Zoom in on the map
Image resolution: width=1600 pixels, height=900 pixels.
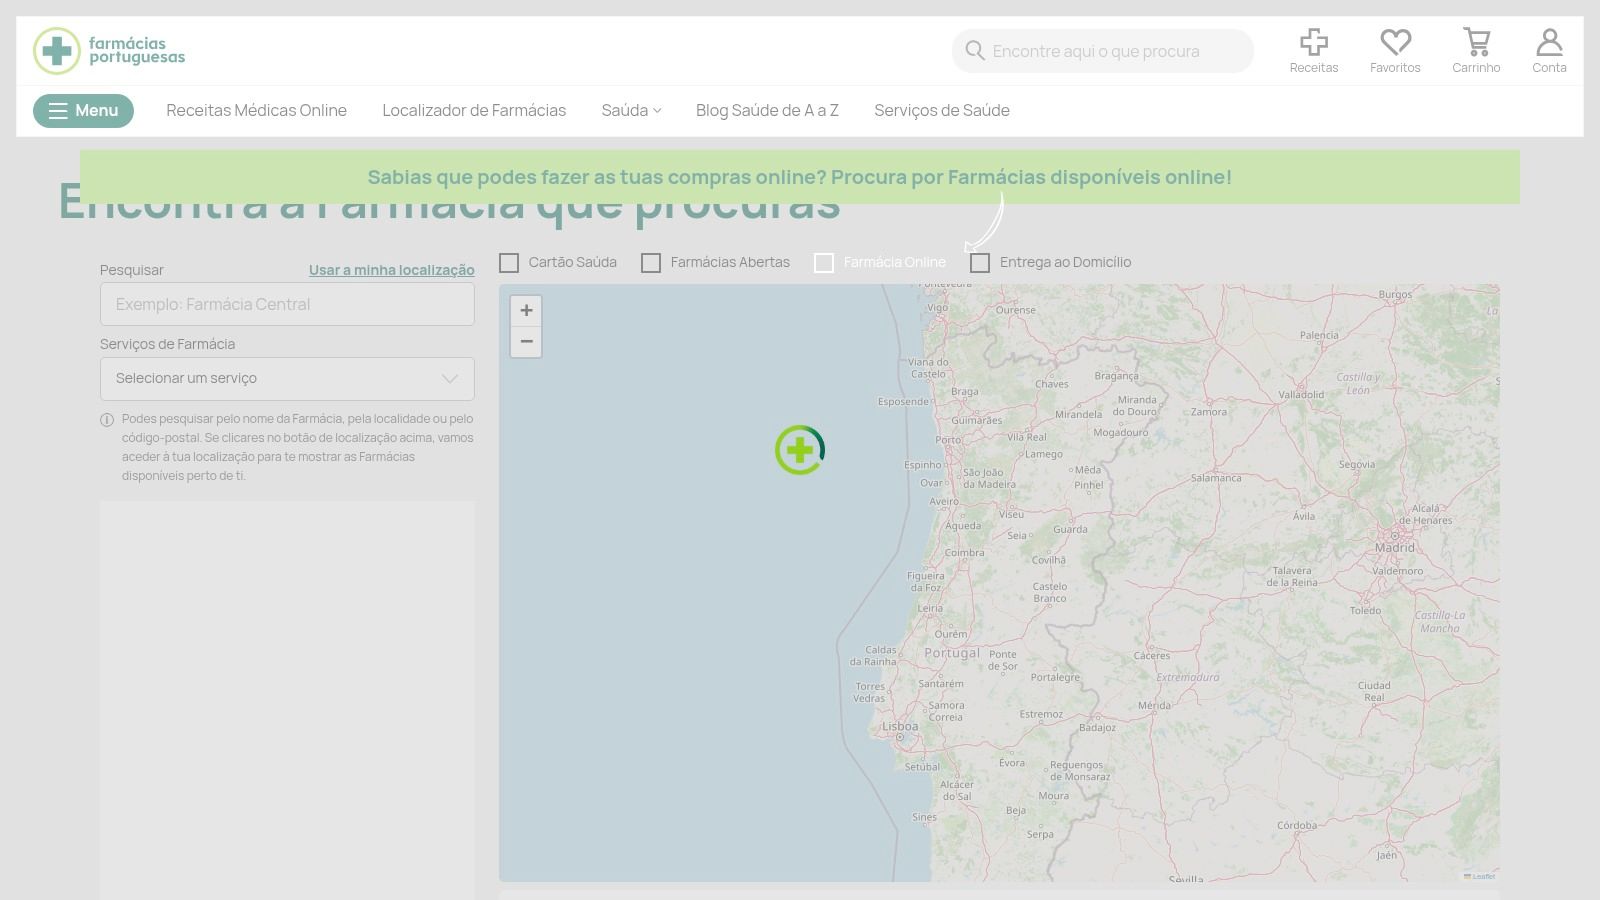[526, 310]
